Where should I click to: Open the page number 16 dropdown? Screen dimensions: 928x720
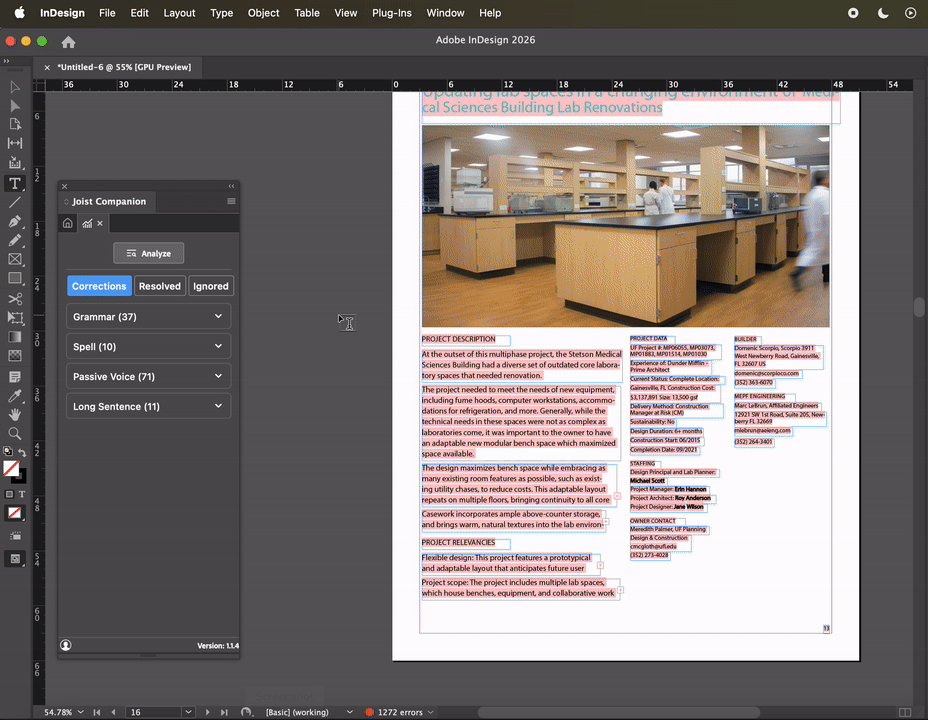click(188, 712)
